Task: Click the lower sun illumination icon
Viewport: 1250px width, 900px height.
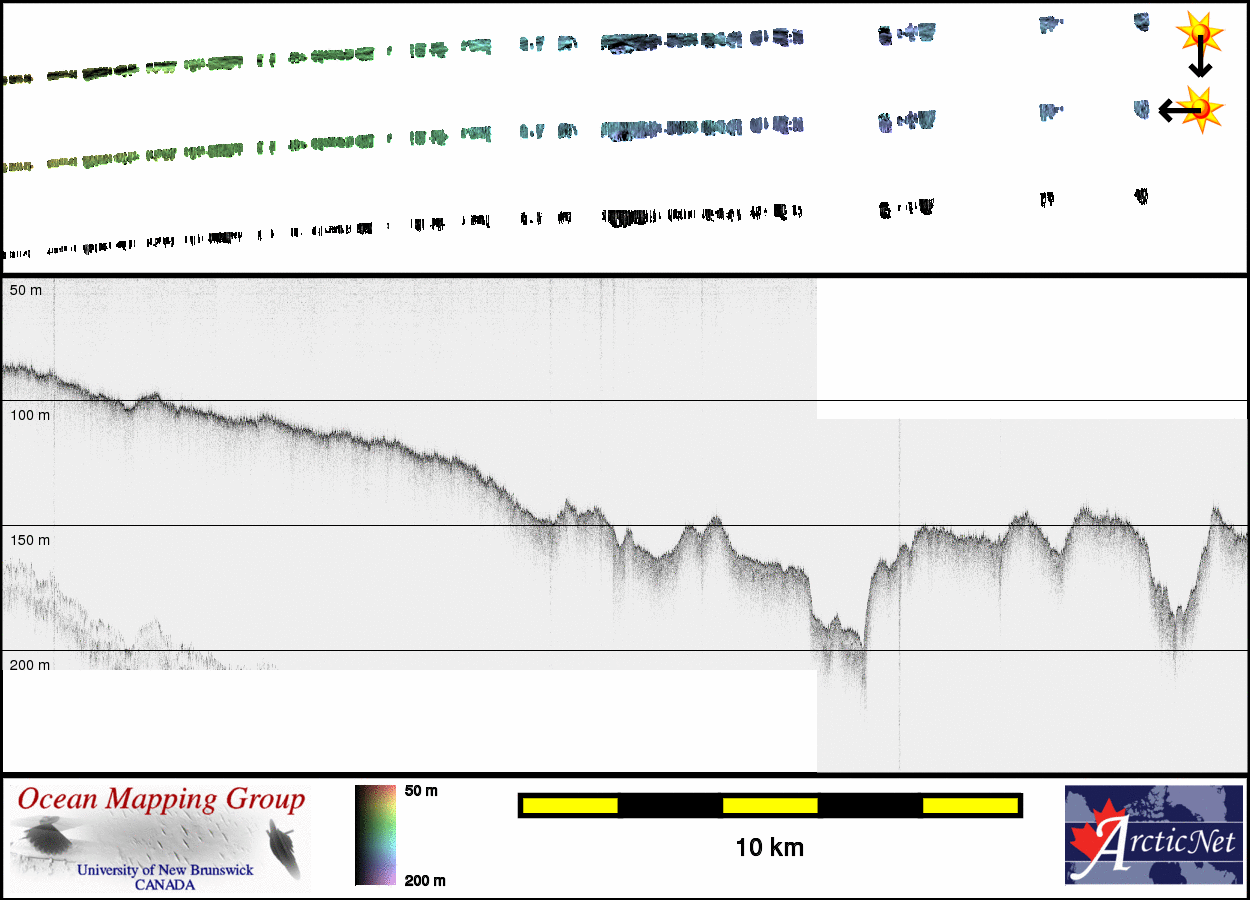Action: [x=1203, y=107]
